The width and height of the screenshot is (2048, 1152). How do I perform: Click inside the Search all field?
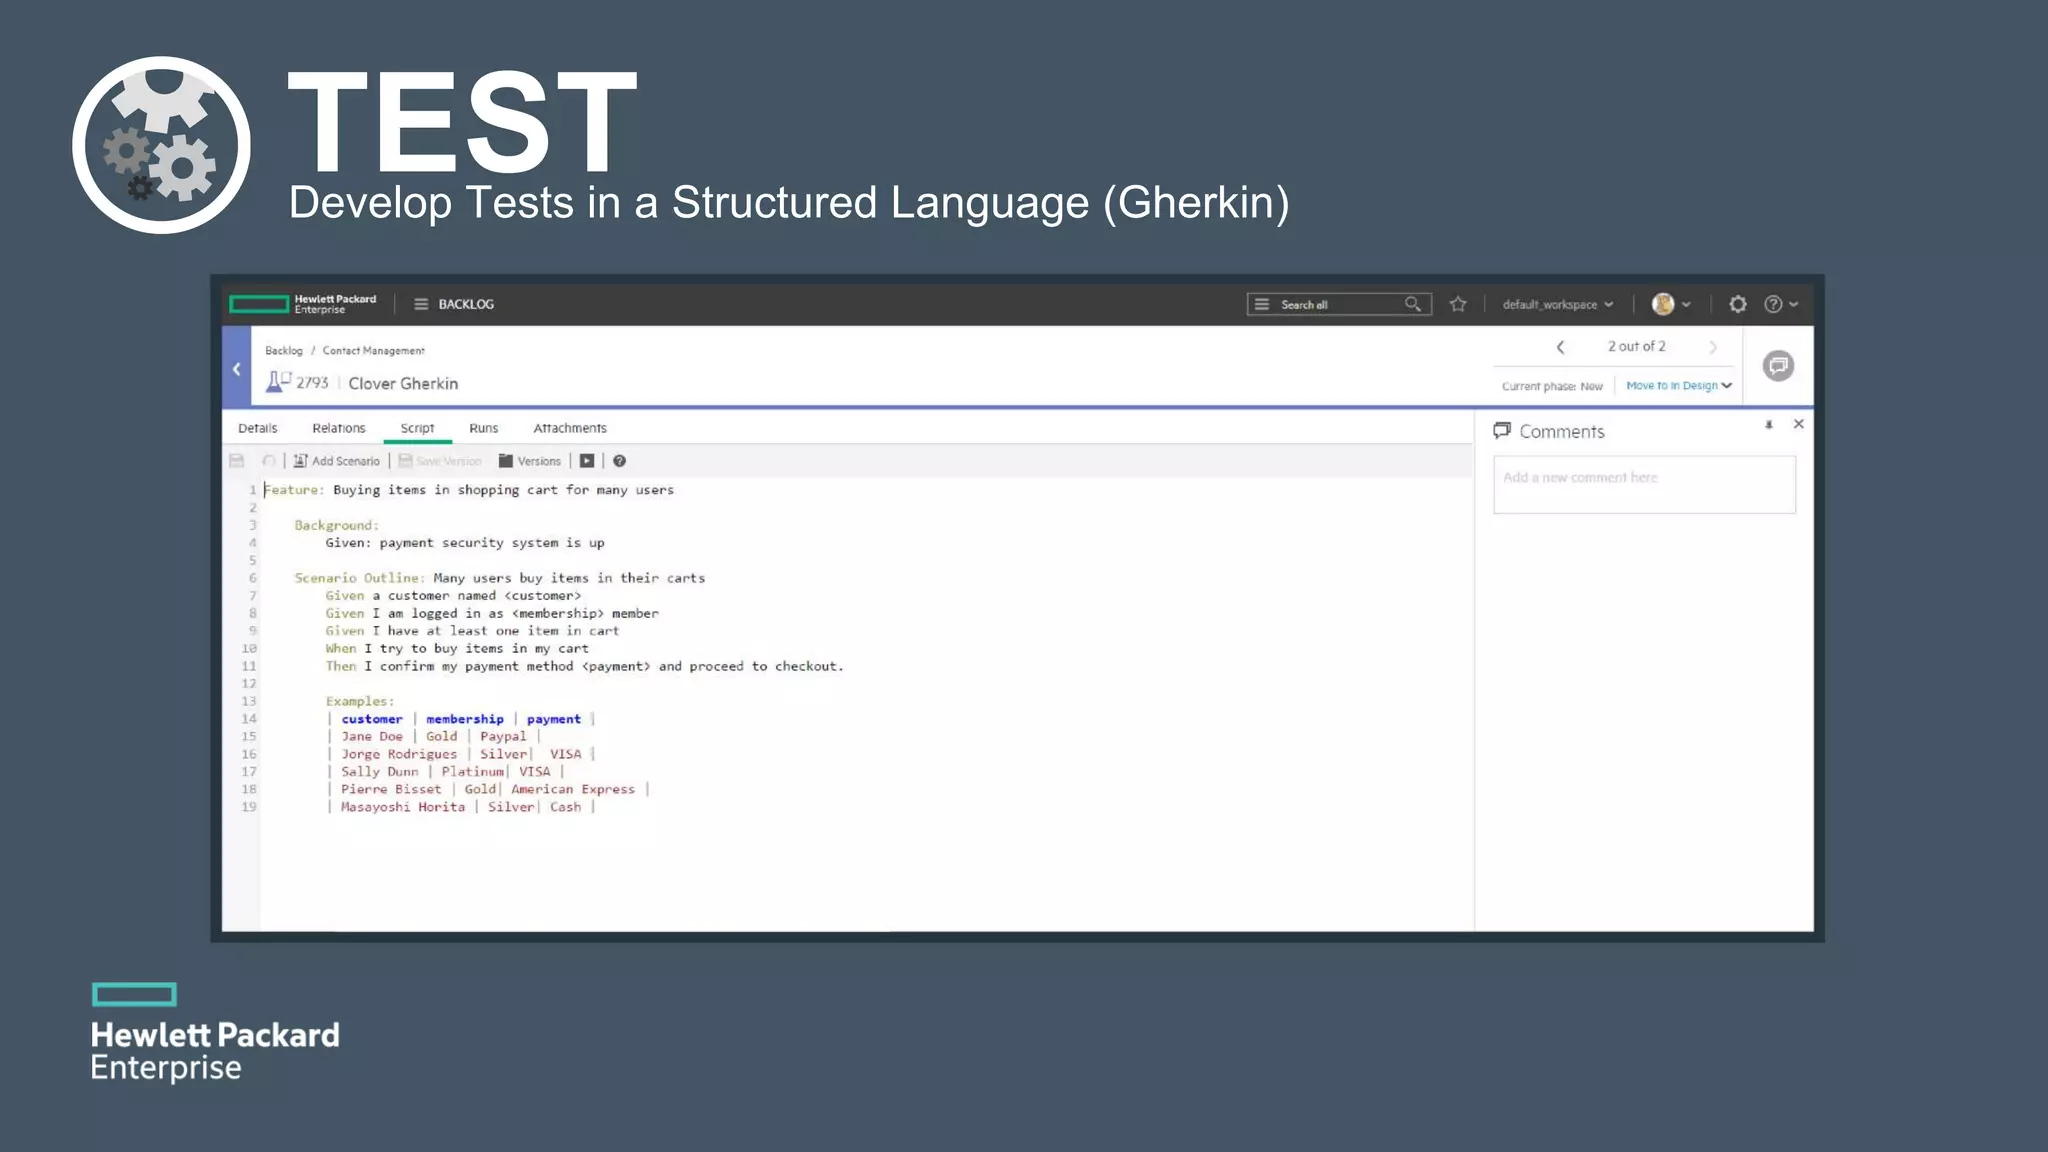[1338, 304]
